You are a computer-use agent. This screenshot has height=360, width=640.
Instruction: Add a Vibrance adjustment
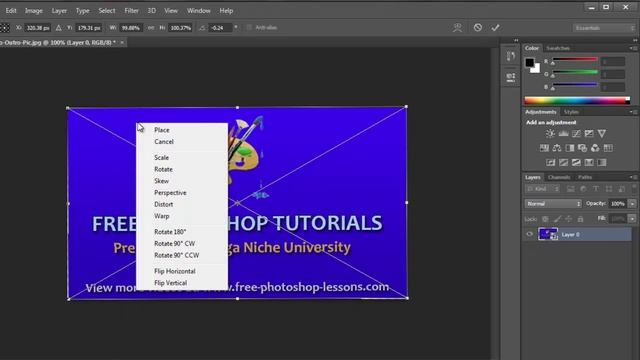602,133
